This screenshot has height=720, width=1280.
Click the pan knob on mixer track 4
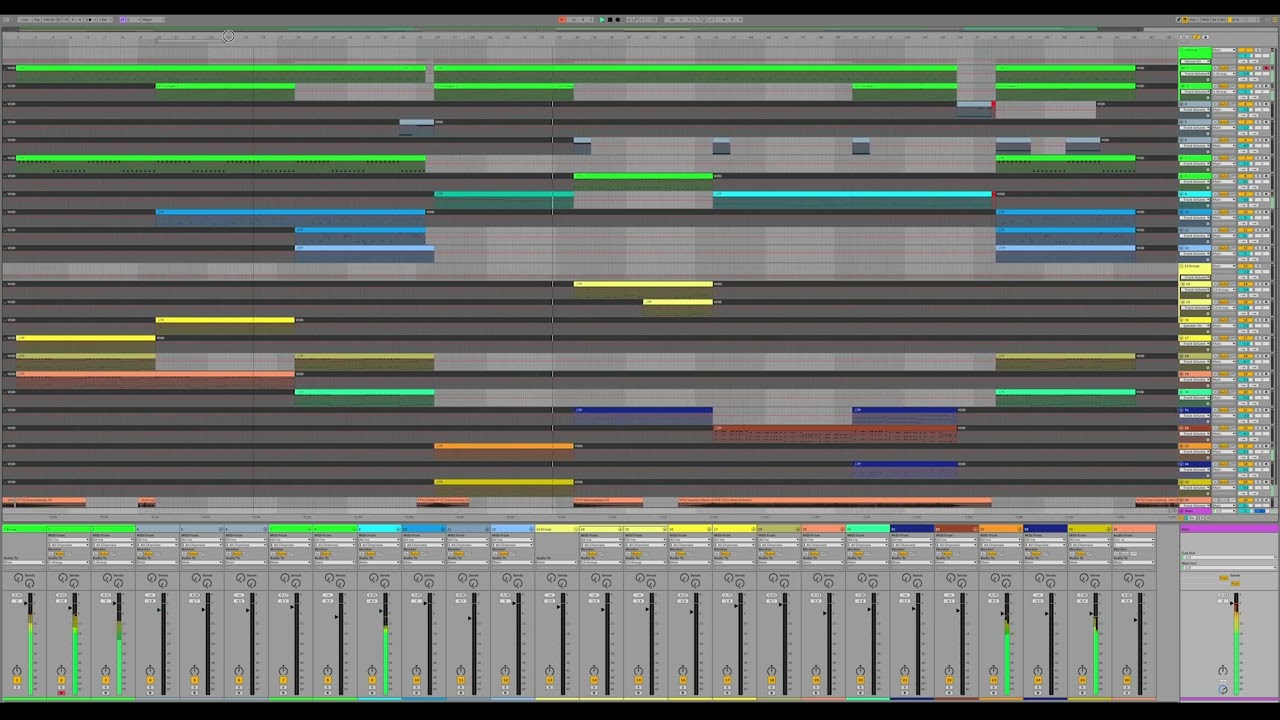click(150, 671)
